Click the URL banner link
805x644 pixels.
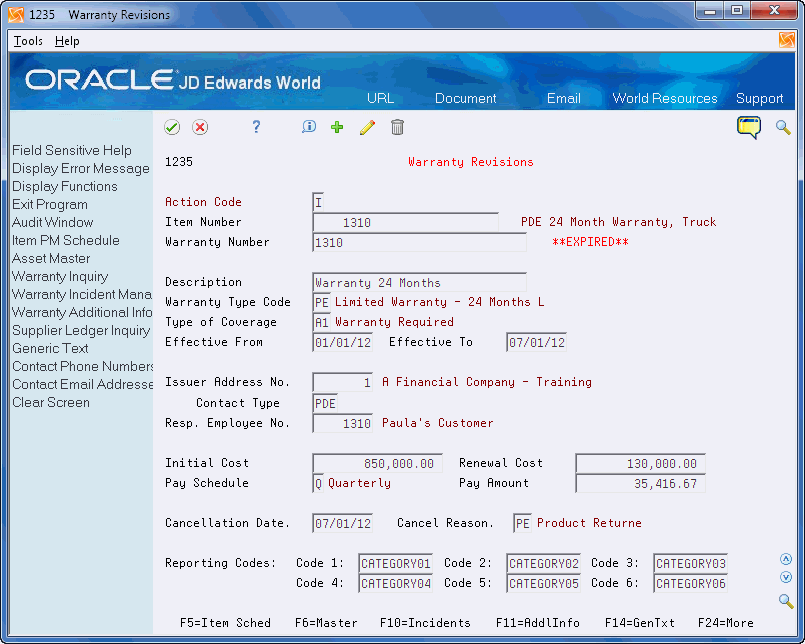click(380, 98)
